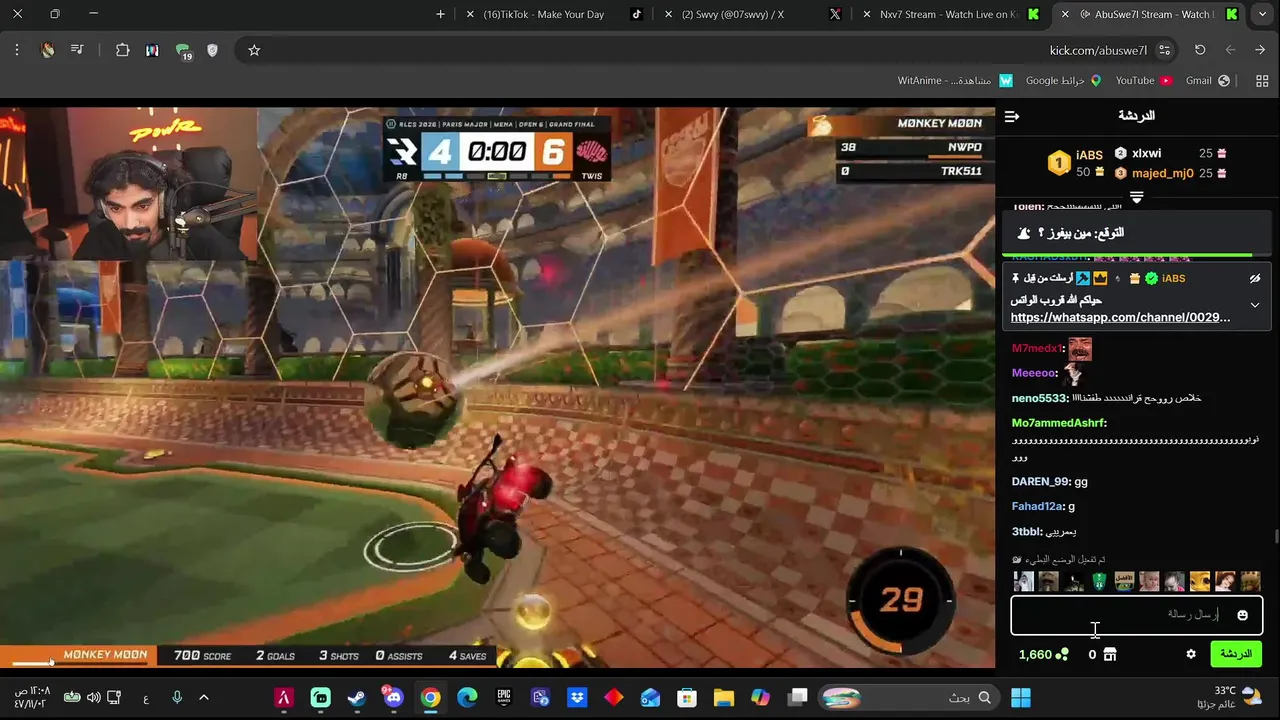Open Discord from the taskbar

pos(393,697)
